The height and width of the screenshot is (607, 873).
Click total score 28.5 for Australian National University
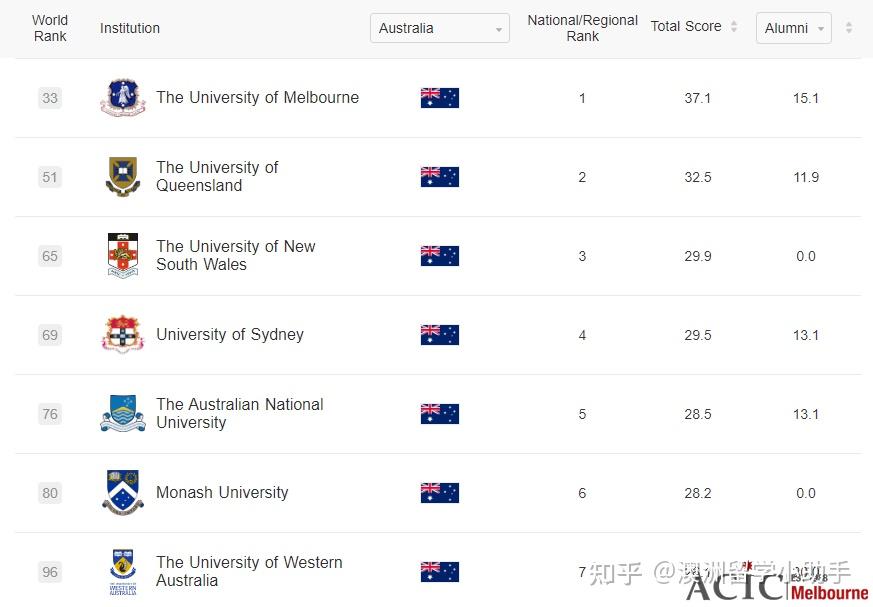pos(698,415)
